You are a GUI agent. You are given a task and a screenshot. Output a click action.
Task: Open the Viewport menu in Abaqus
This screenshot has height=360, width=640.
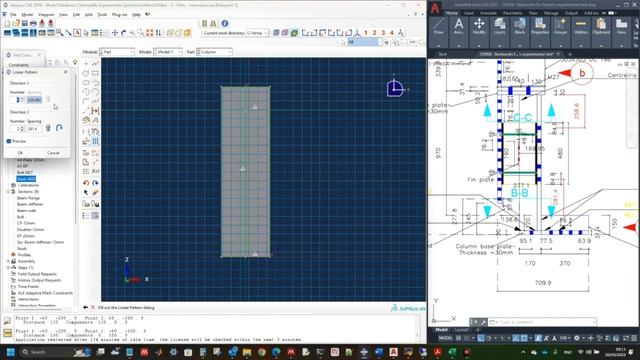(46, 14)
